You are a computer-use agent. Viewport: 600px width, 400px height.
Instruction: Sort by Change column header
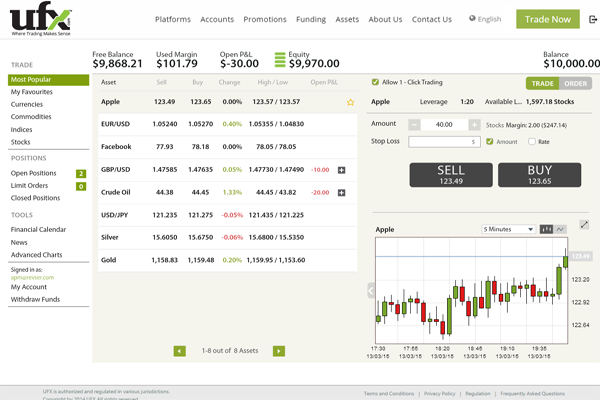229,82
